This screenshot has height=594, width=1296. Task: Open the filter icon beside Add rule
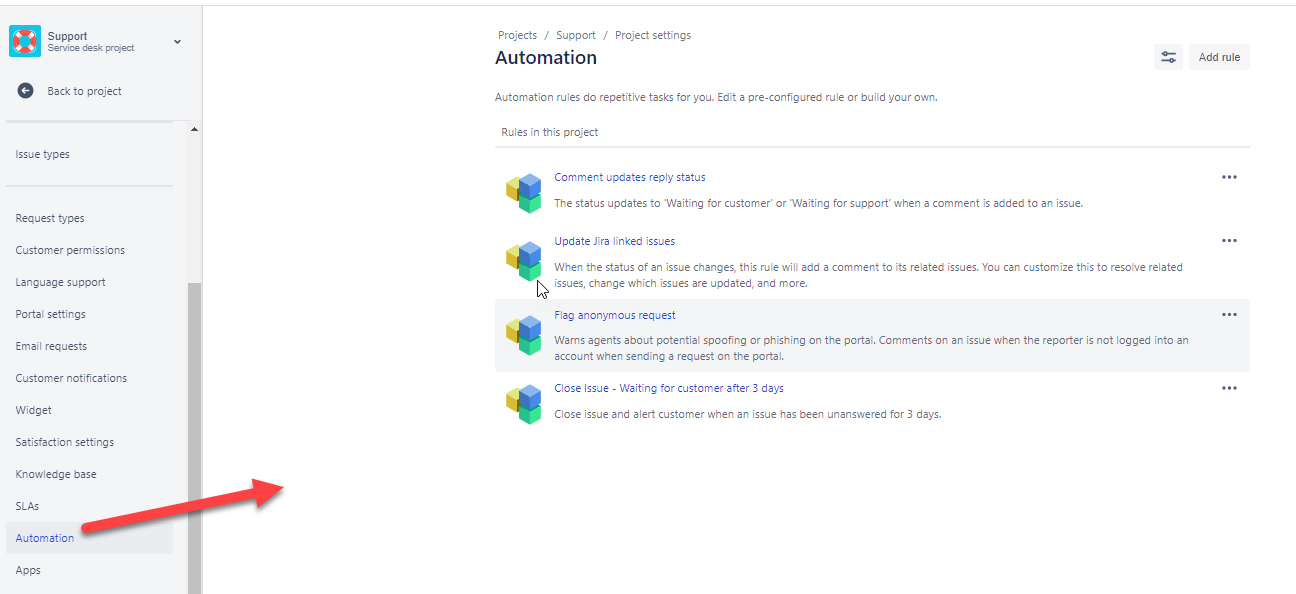click(1168, 57)
